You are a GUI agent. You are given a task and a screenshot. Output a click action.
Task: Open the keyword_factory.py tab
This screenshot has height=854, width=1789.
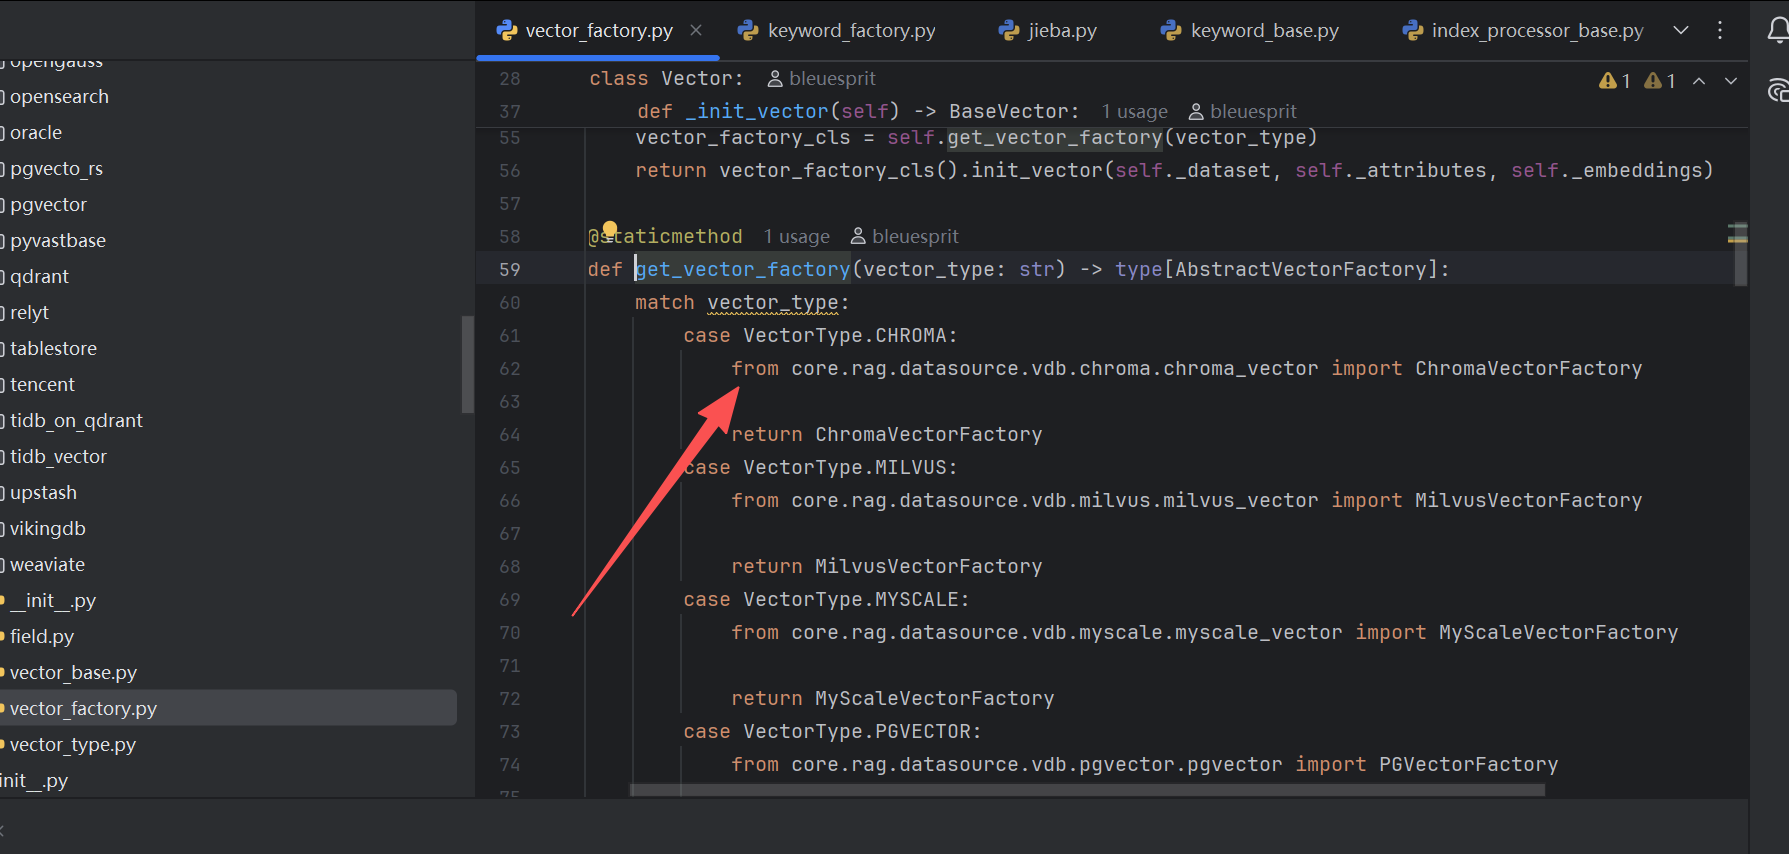coord(851,31)
